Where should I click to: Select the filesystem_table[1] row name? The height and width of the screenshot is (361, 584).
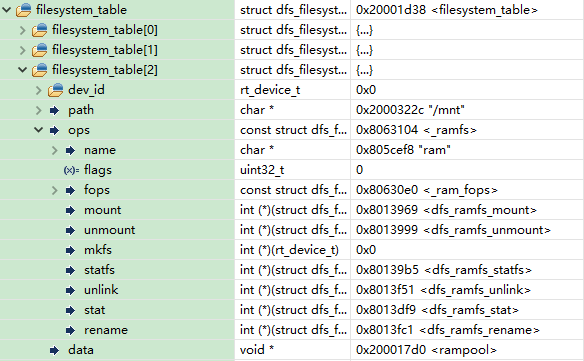pos(105,50)
